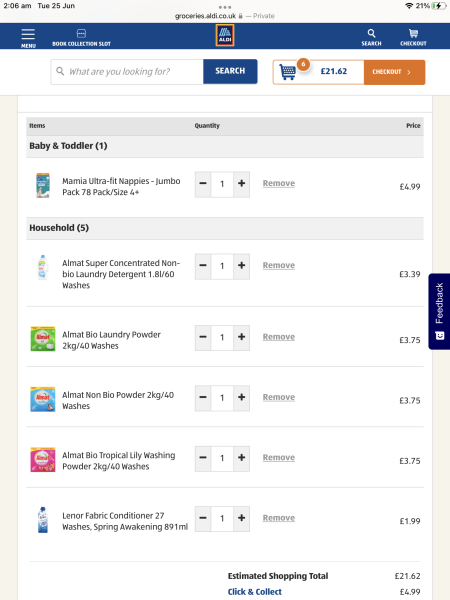Click the blue Search button
Image resolution: width=450 pixels, height=600 pixels.
[230, 71]
